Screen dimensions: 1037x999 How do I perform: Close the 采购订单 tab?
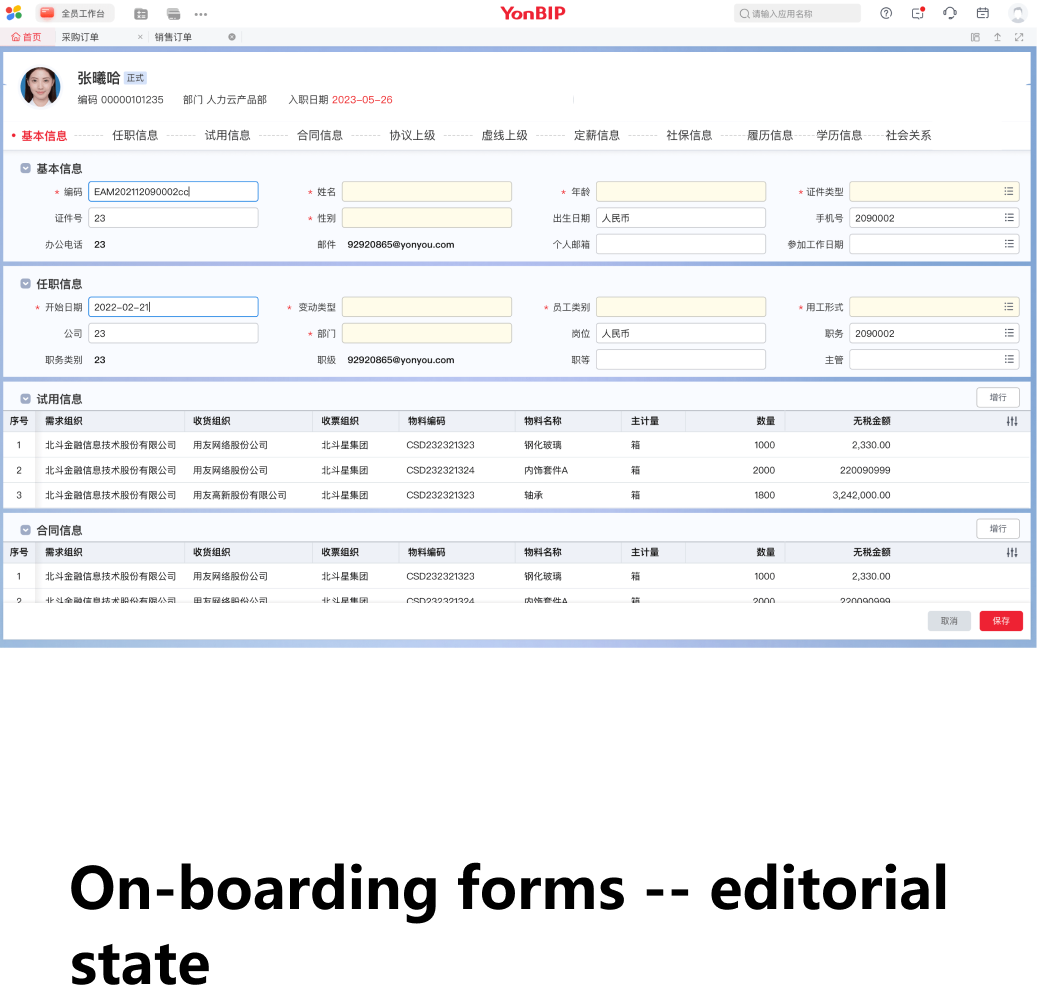click(140, 37)
